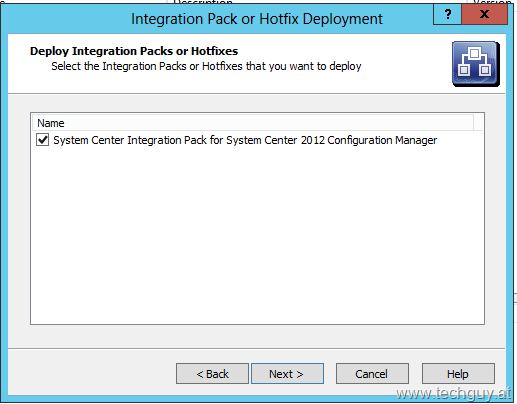This screenshot has height=404, width=517.
Task: Click the Integration Pack or Hotfix Deployment title
Action: (x=257, y=19)
